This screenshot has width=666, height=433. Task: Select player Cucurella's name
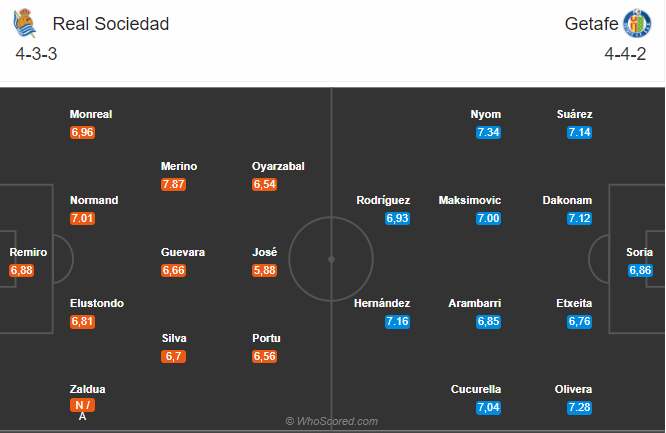pos(476,389)
